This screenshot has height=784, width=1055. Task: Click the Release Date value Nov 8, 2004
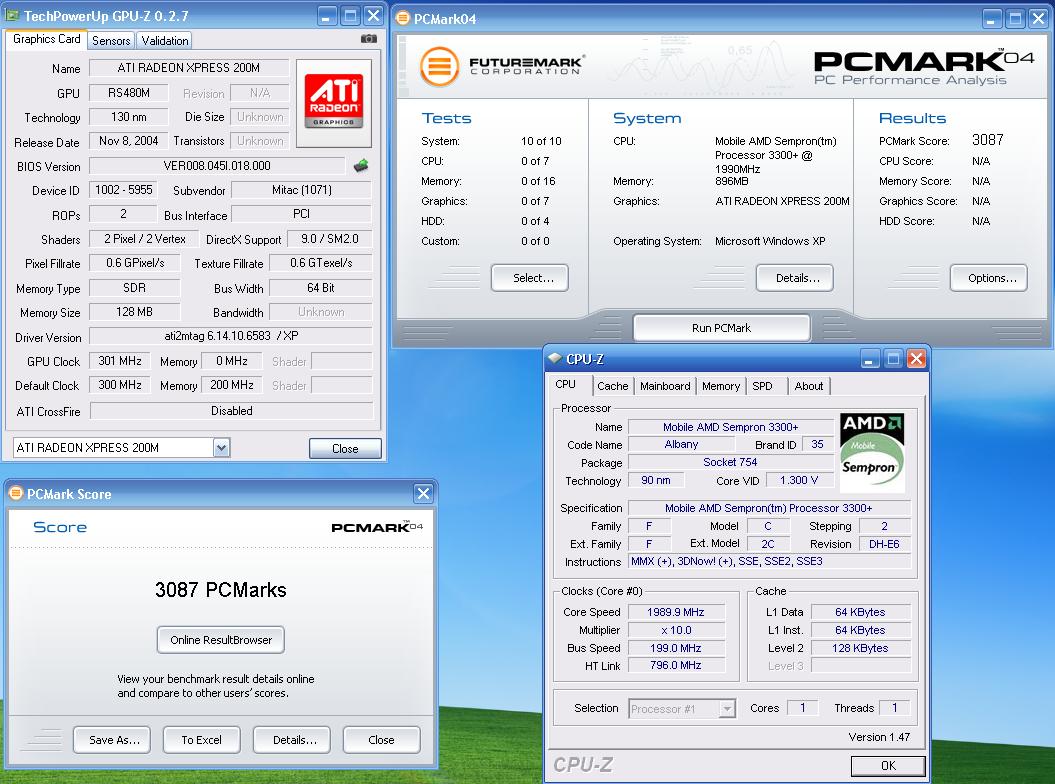[x=129, y=141]
